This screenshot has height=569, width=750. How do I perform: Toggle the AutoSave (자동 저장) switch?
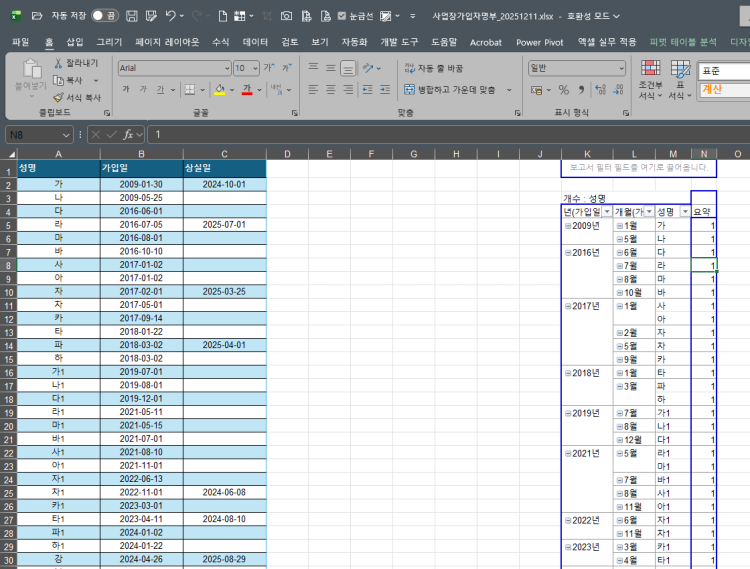click(105, 16)
